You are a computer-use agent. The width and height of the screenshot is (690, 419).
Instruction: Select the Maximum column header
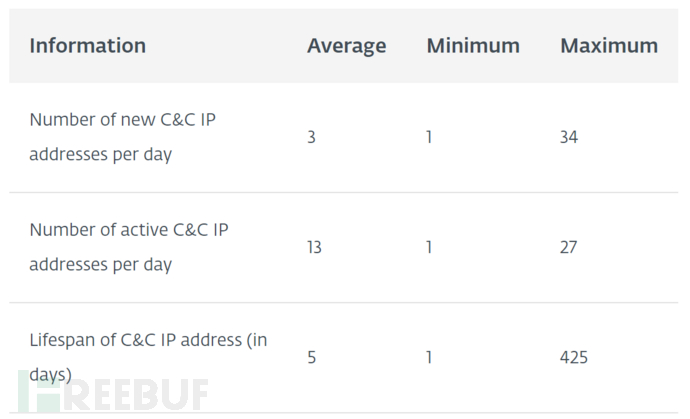609,46
